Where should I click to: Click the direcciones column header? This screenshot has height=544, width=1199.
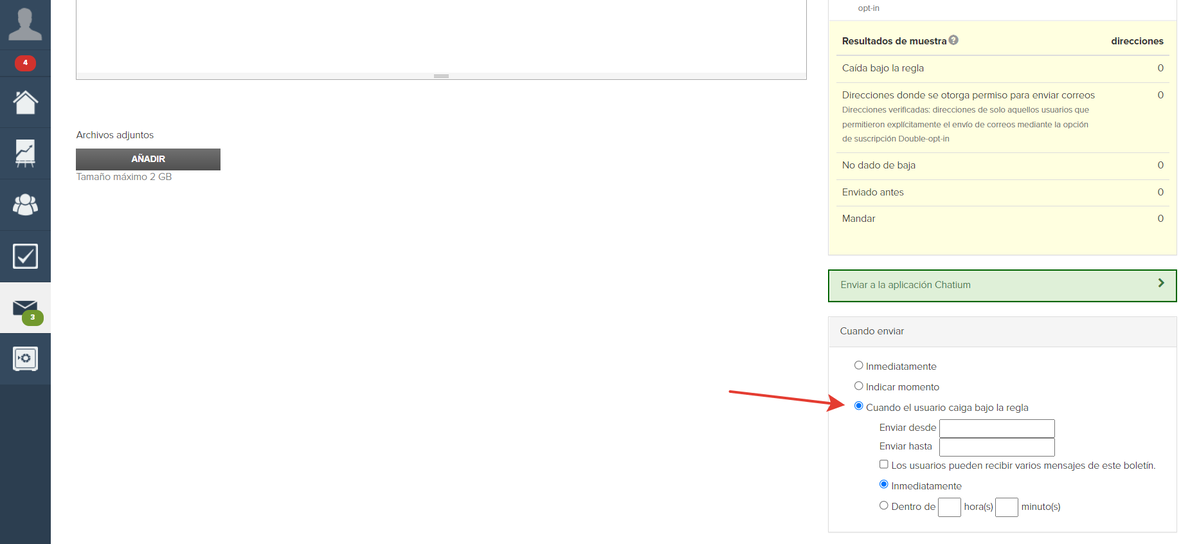pos(1137,41)
